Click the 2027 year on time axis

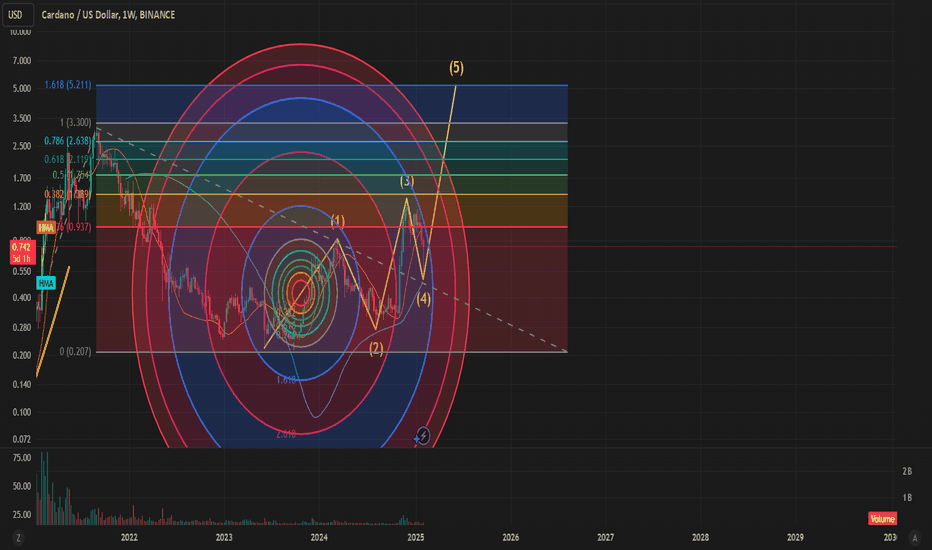[x=606, y=538]
